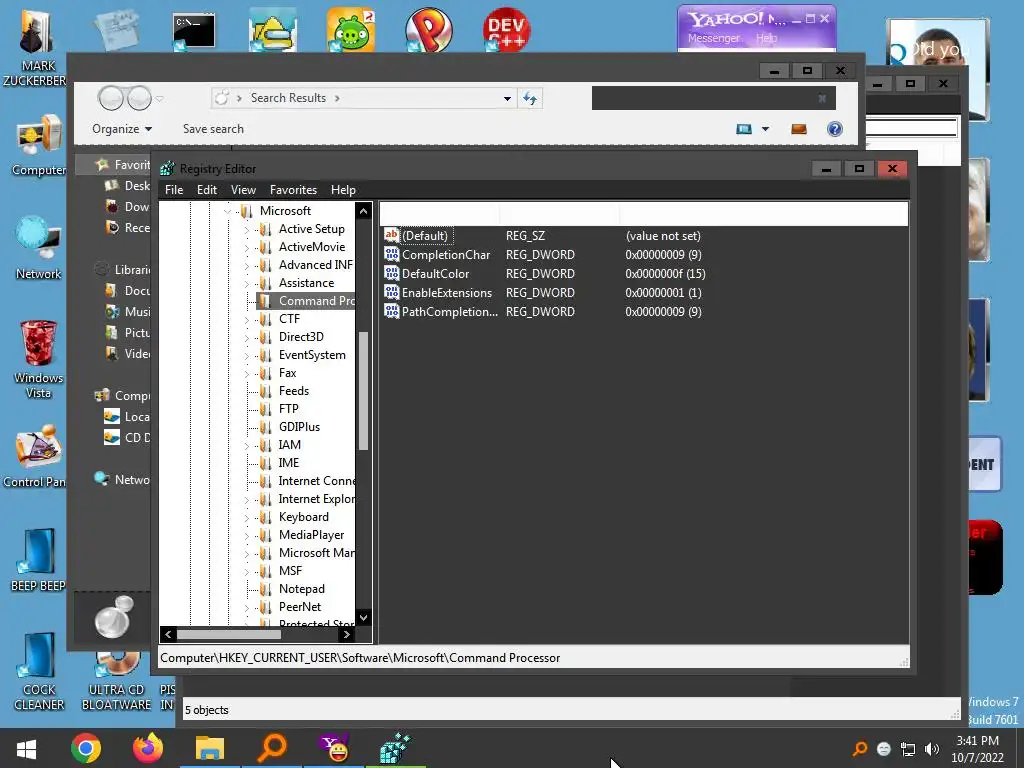Click the DefaultColor DWORD icon

coord(391,273)
